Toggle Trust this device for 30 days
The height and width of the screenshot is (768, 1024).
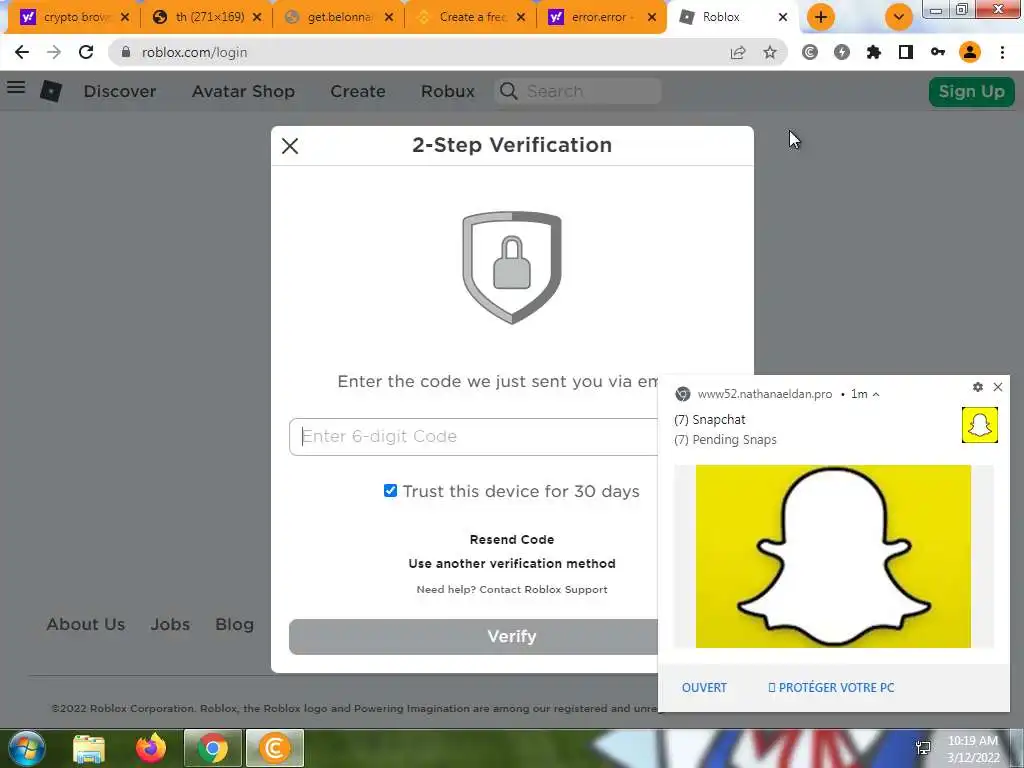tap(390, 490)
